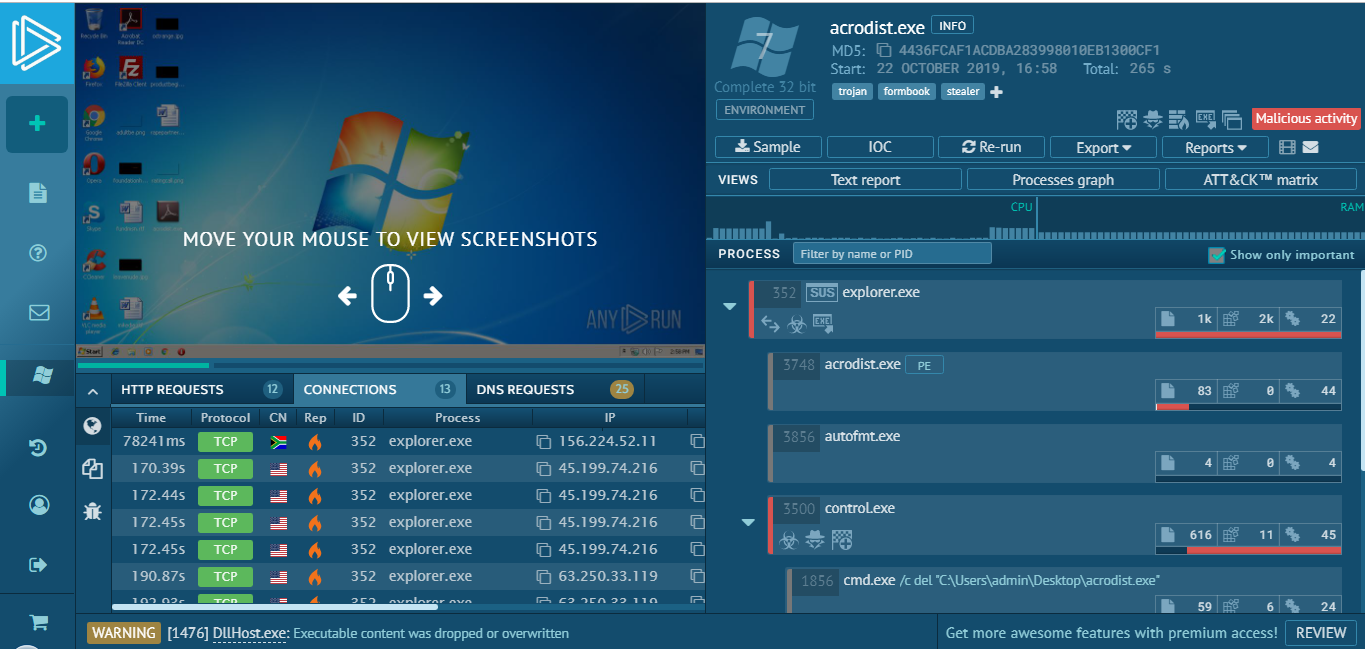Image resolution: width=1365 pixels, height=649 pixels.
Task: Copy IP 156.224.52.11 with copy icon
Action: [544, 441]
